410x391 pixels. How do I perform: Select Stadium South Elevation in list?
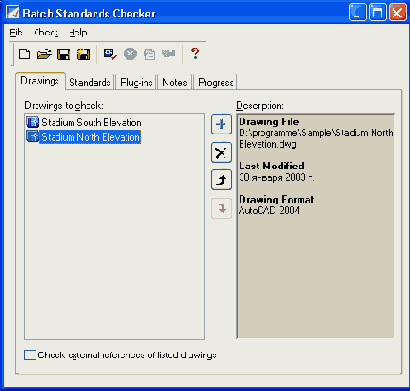[x=91, y=122]
